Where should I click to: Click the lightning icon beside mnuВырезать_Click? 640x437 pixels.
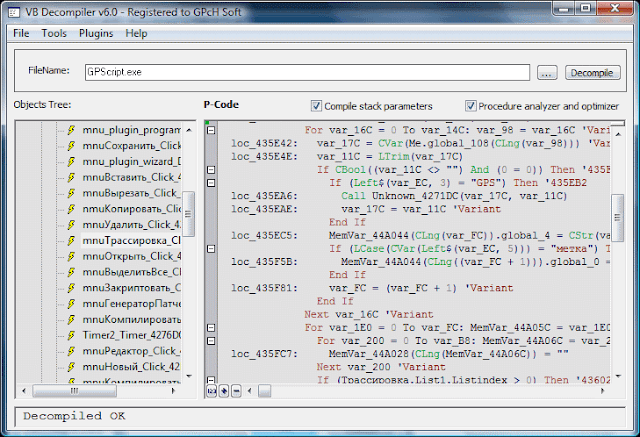click(71, 193)
